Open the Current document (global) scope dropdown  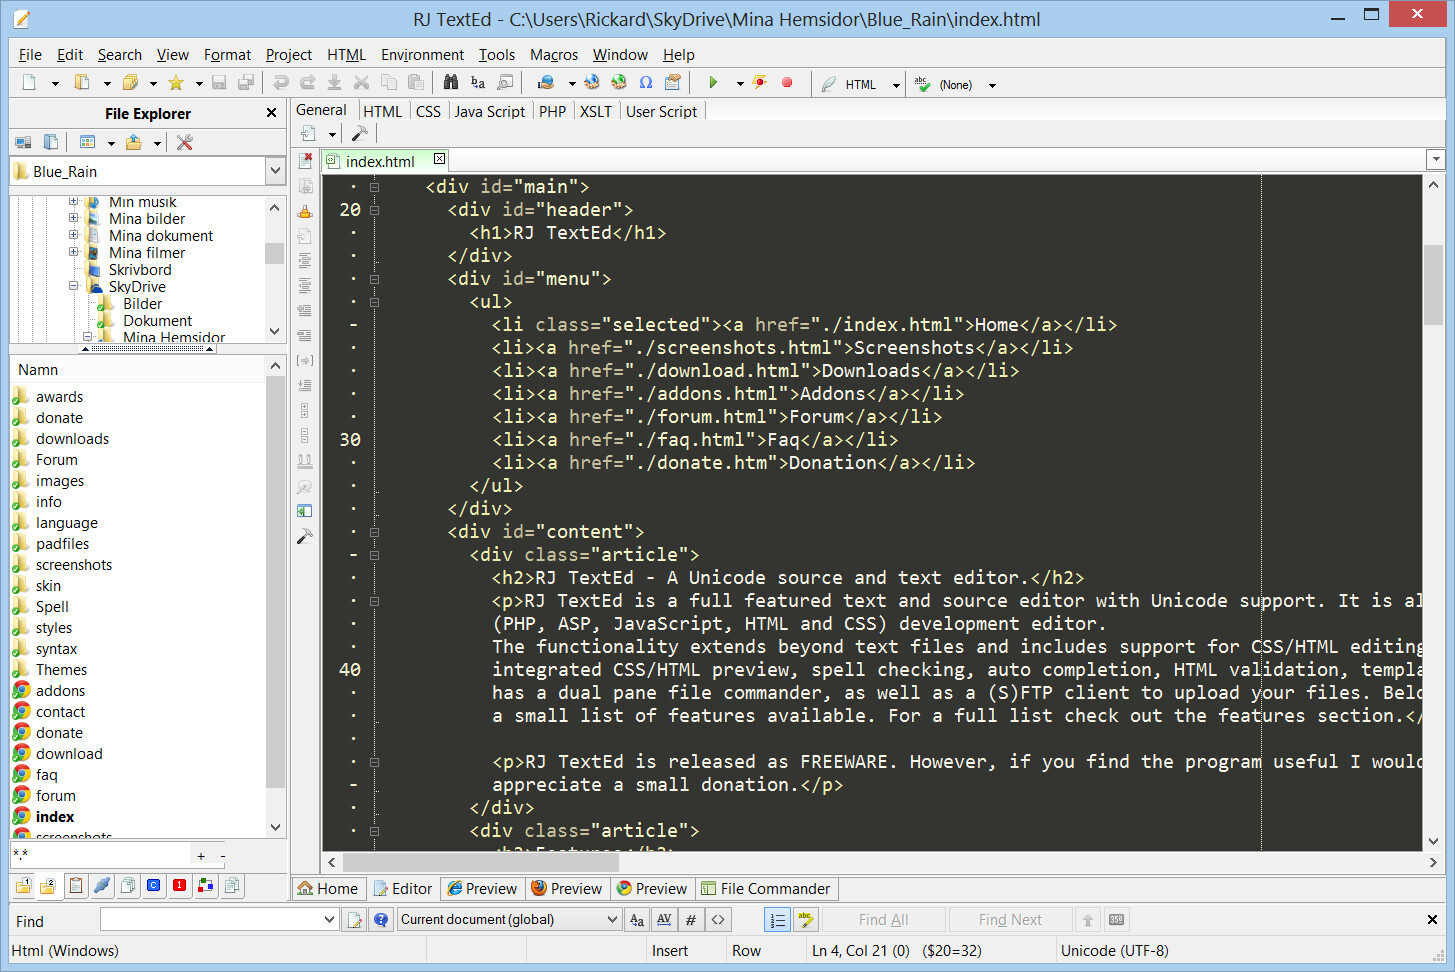(612, 920)
